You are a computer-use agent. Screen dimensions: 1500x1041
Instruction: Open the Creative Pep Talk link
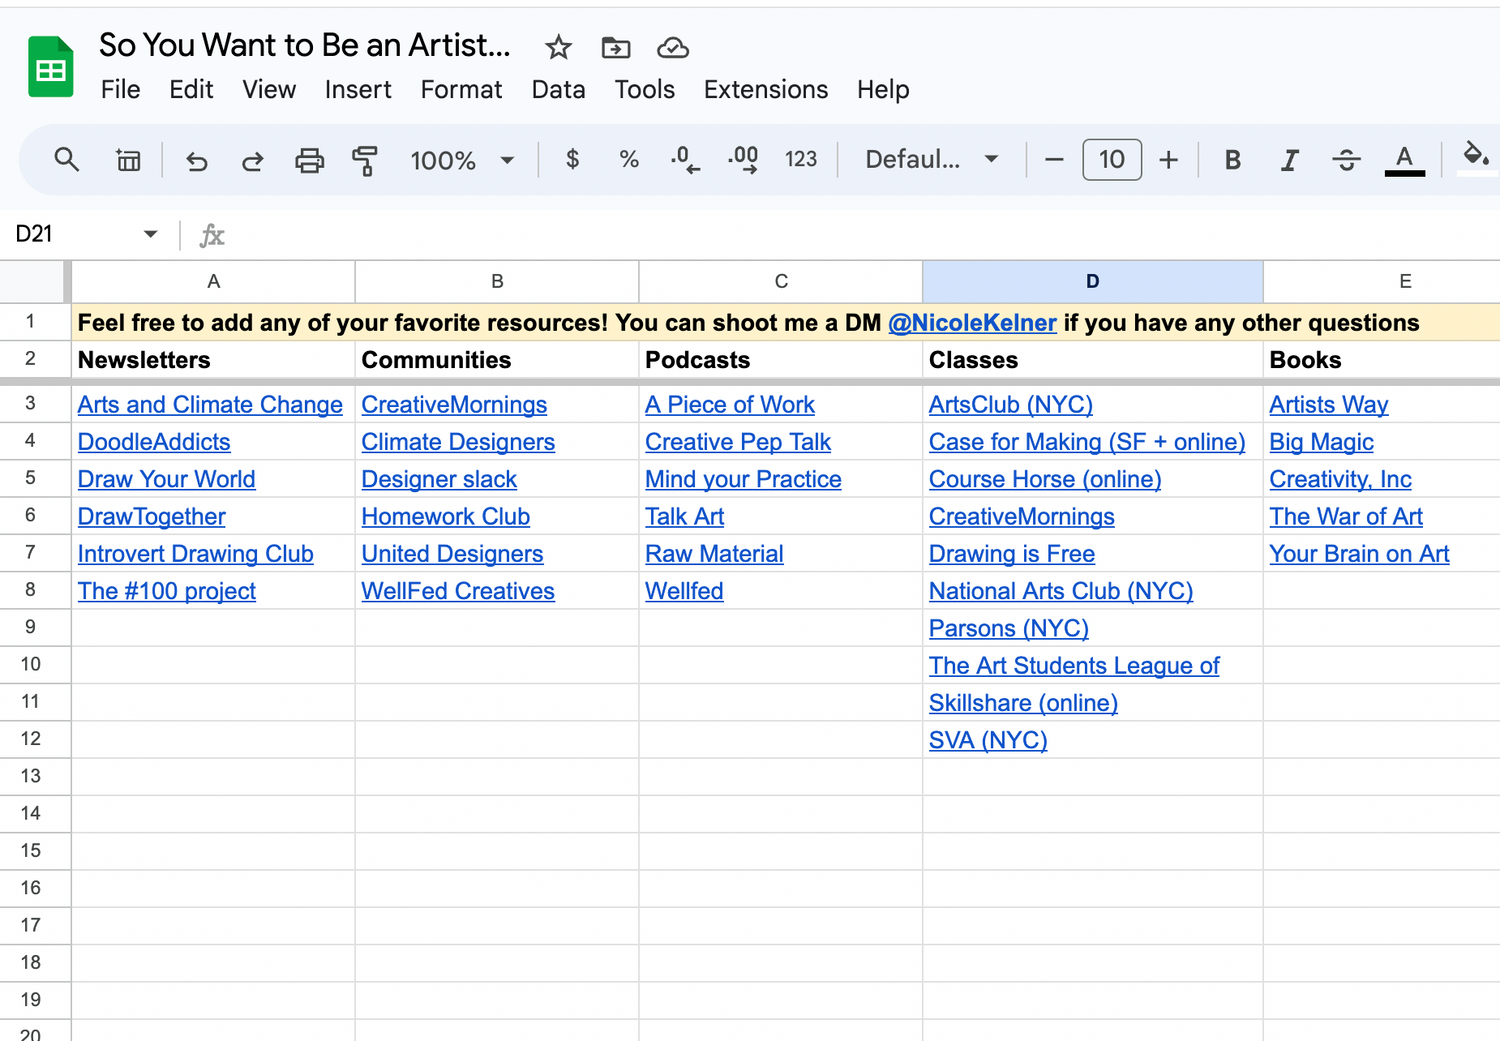point(737,442)
